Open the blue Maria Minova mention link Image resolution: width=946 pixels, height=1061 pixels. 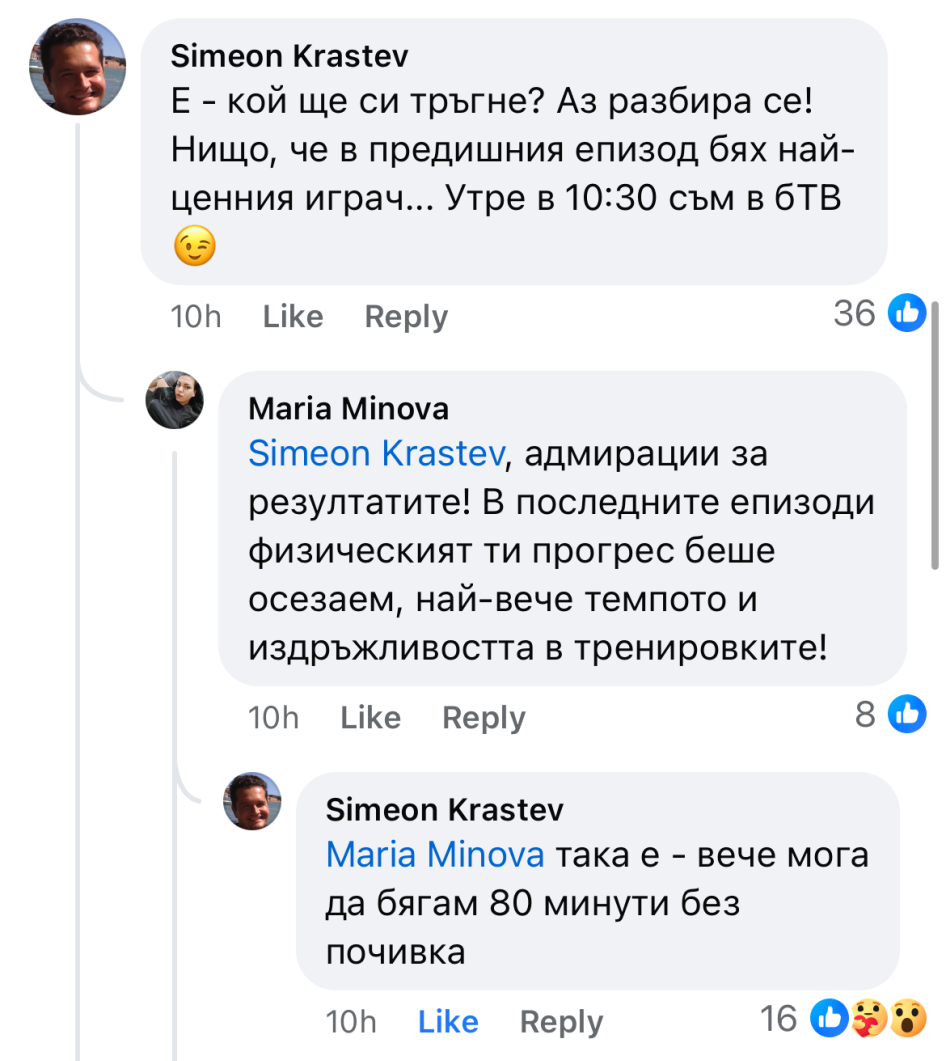435,855
